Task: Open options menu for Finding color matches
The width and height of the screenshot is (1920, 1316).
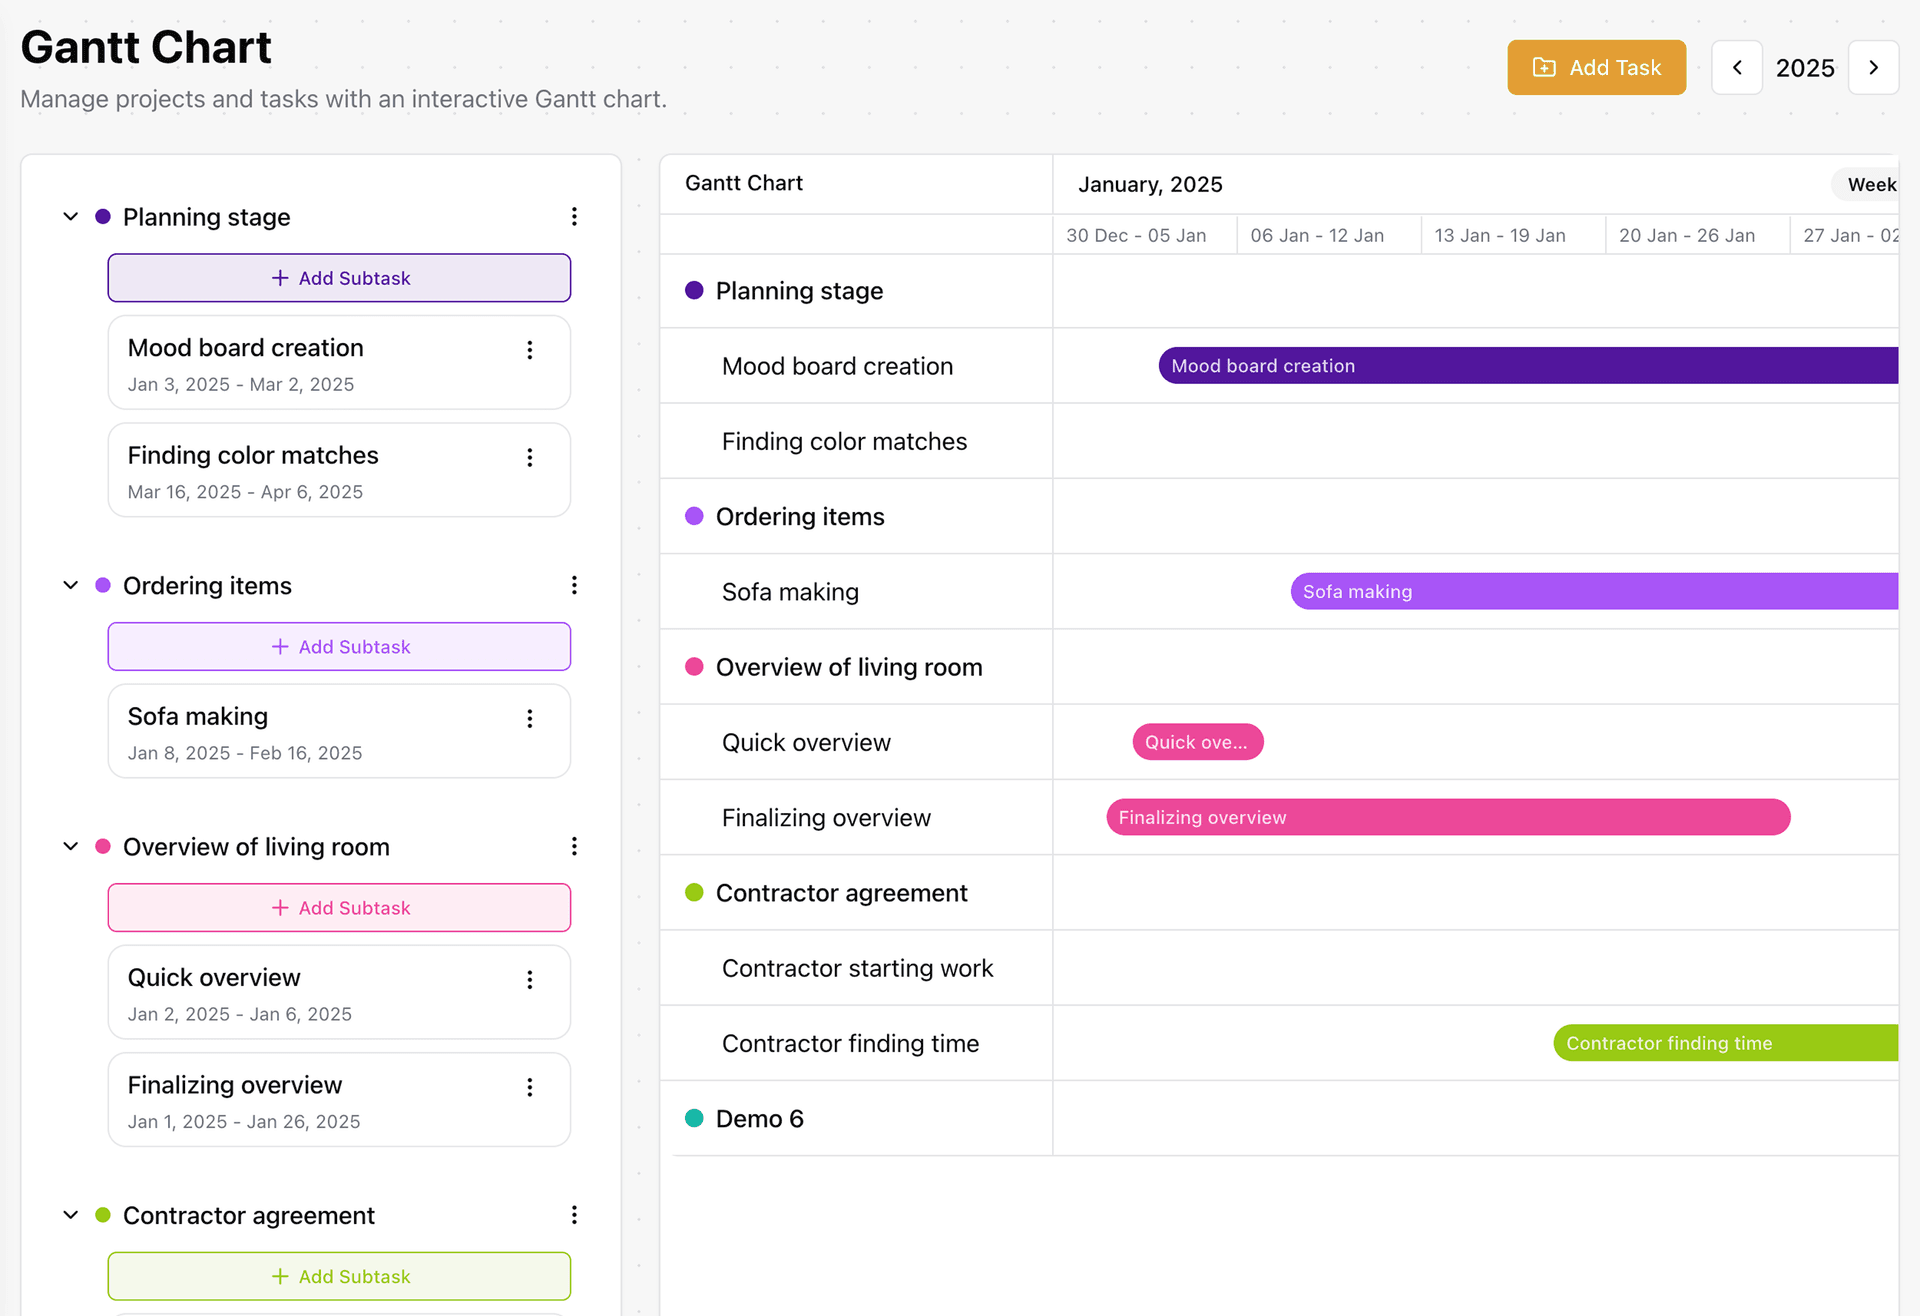Action: tap(530, 457)
